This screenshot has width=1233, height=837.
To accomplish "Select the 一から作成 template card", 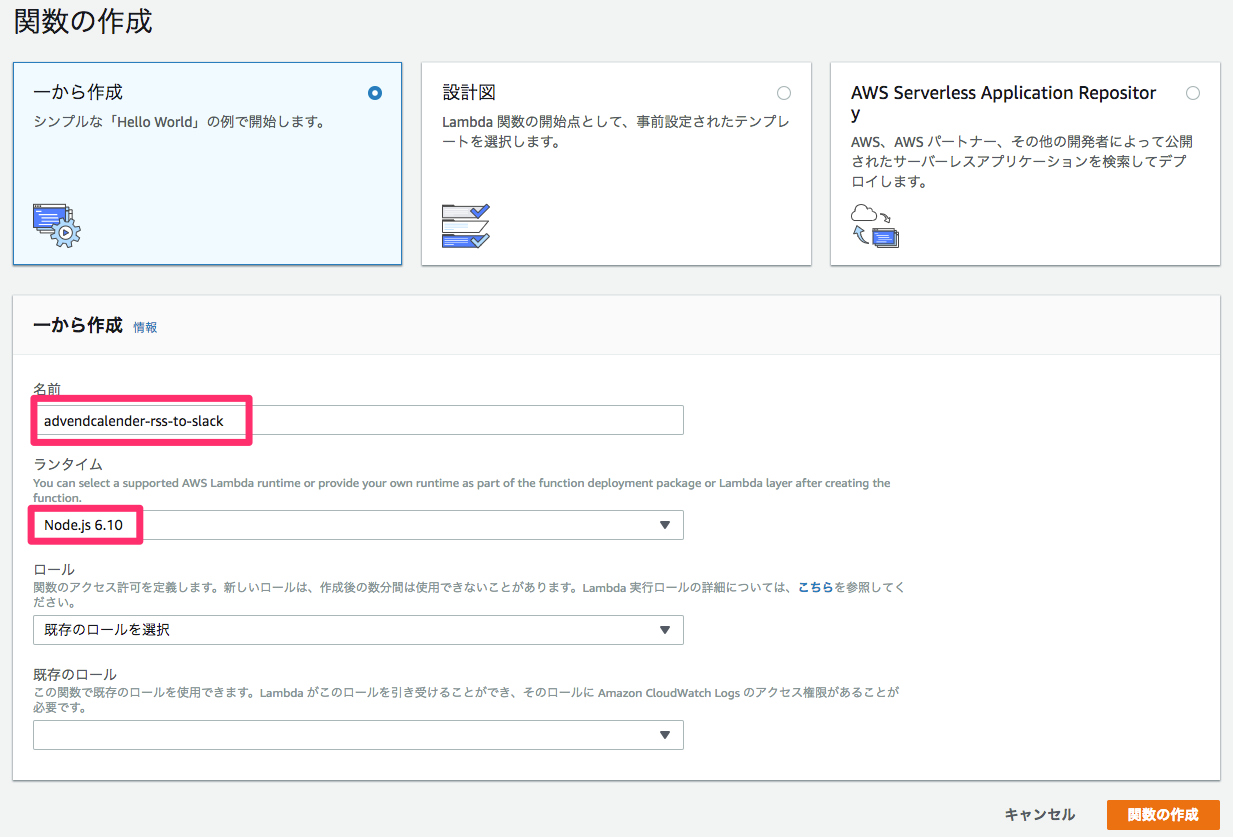I will coord(207,163).
